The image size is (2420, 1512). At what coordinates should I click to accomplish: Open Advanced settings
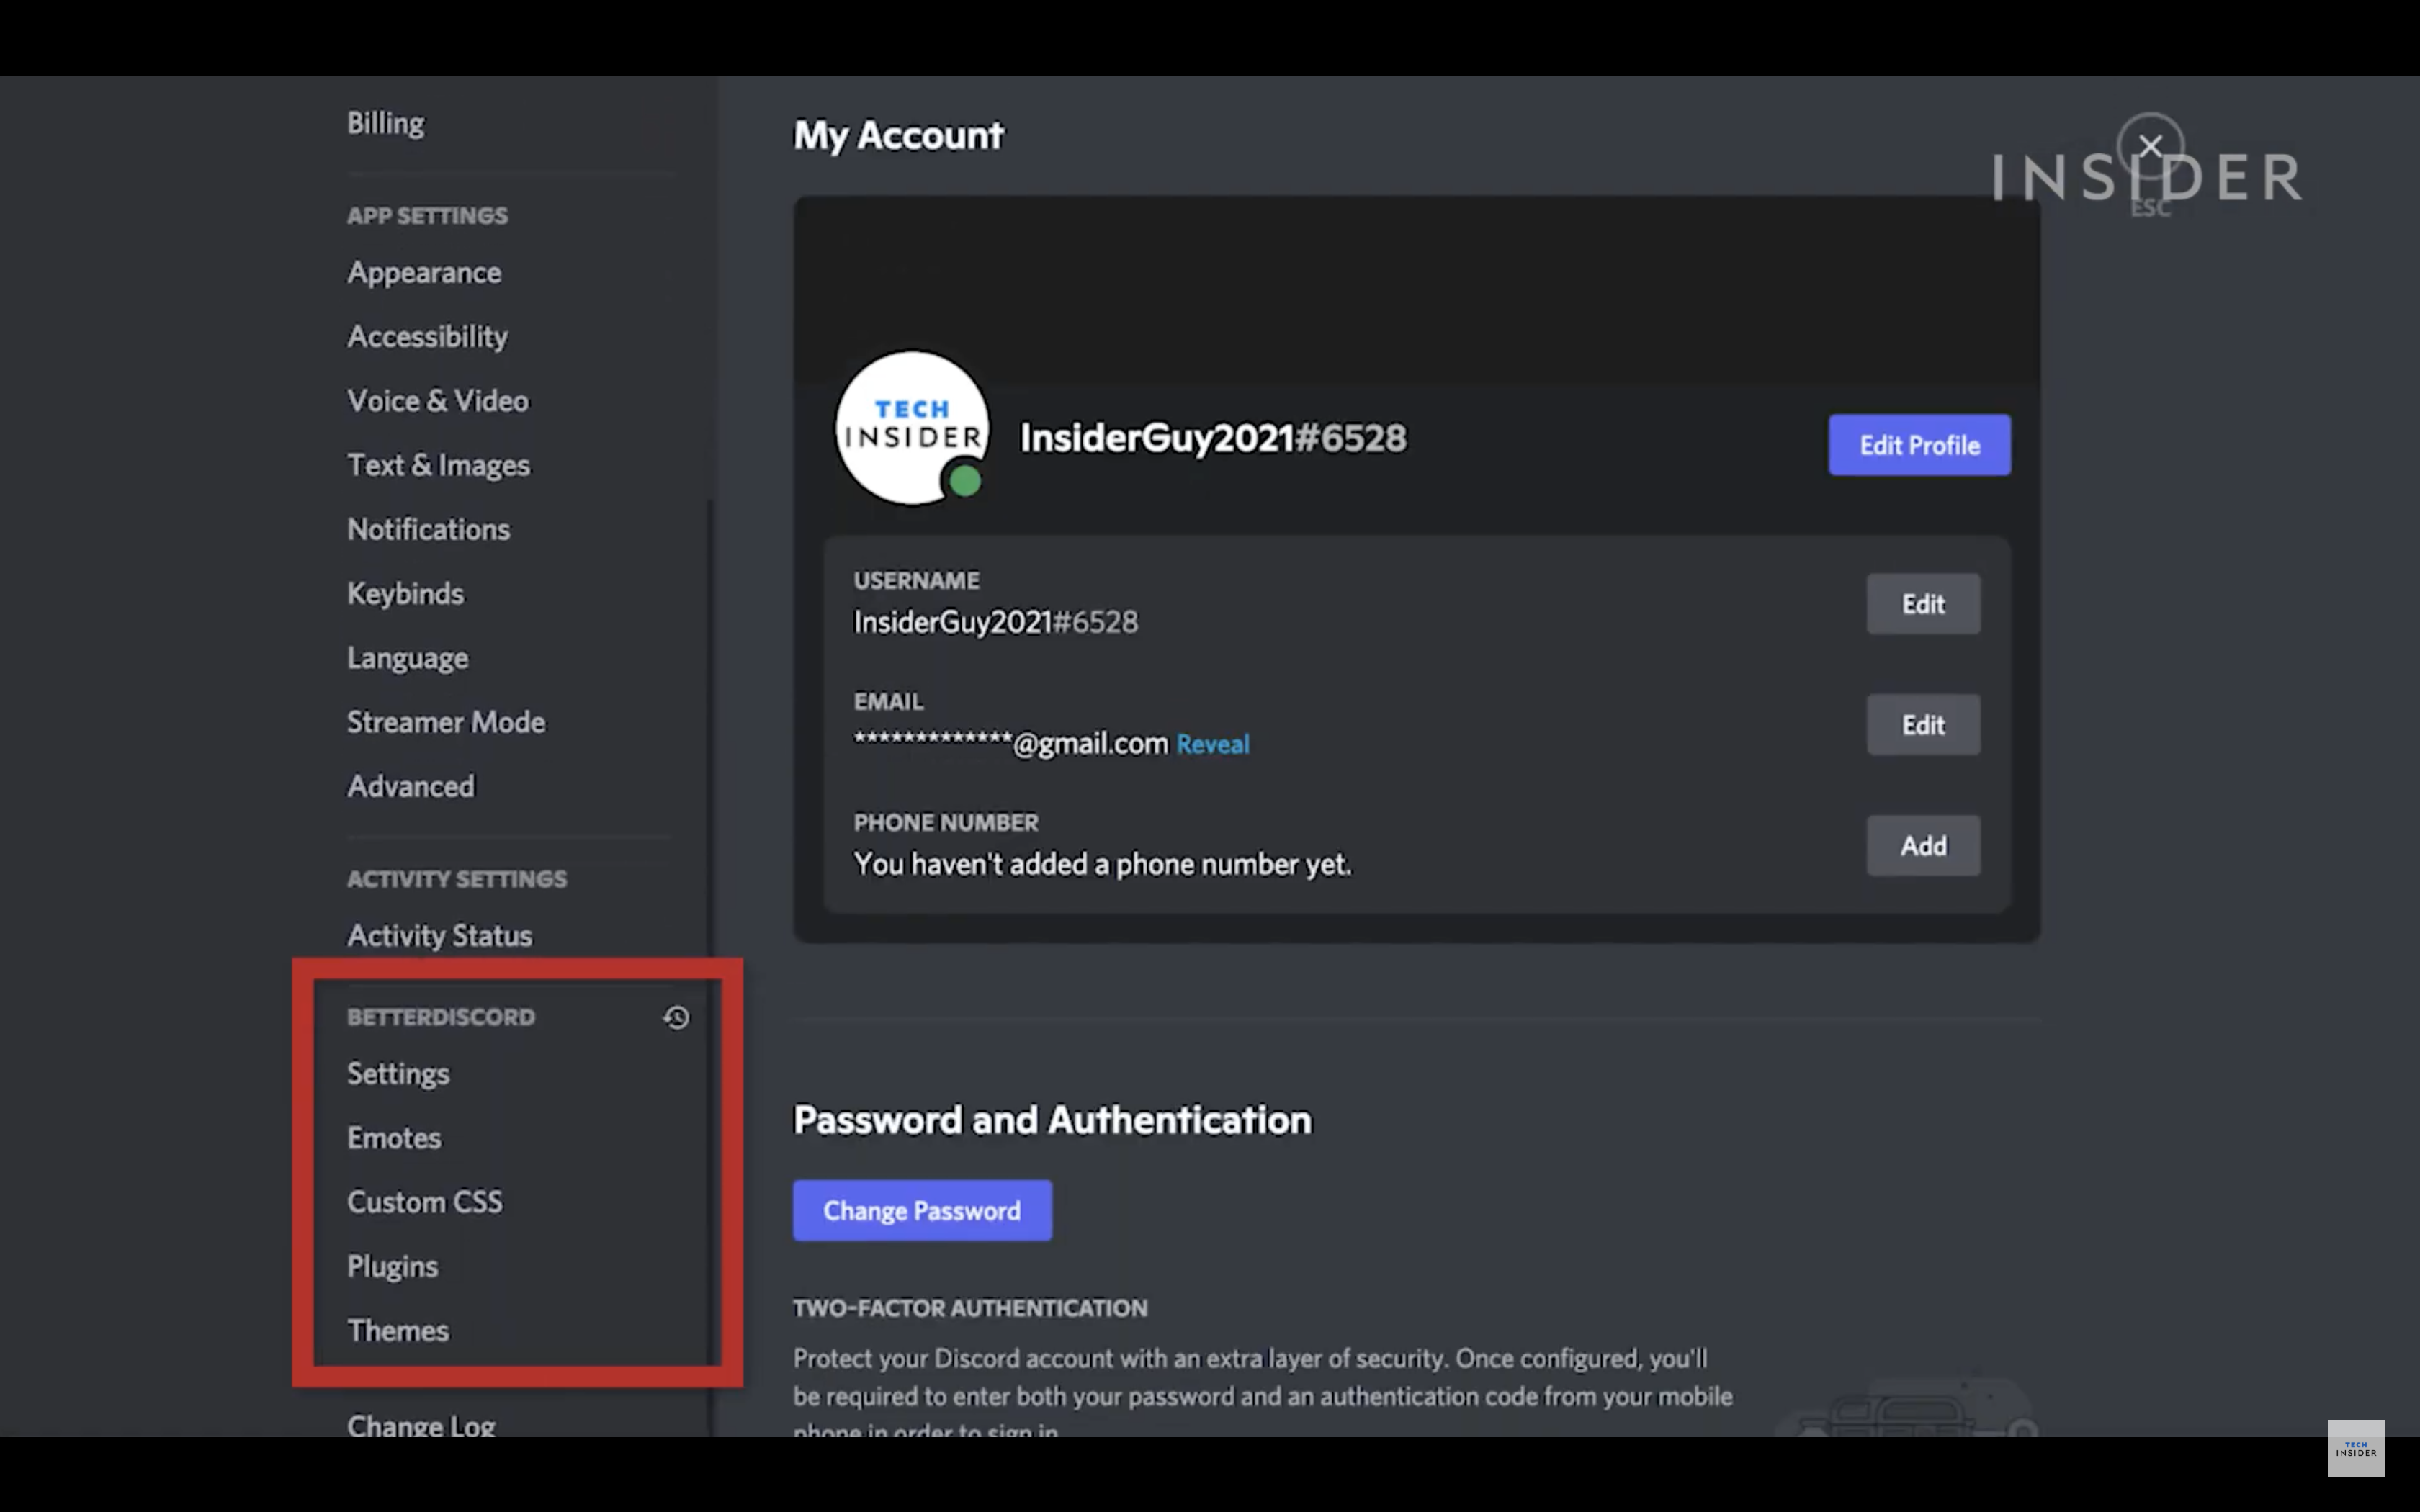tap(411, 786)
